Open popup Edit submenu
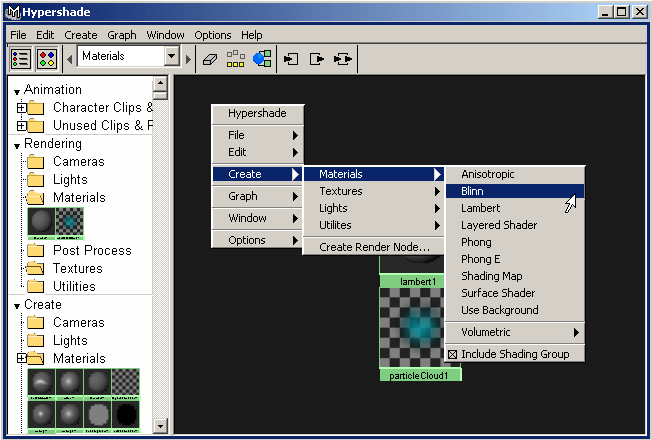The height and width of the screenshot is (440, 652). [258, 152]
